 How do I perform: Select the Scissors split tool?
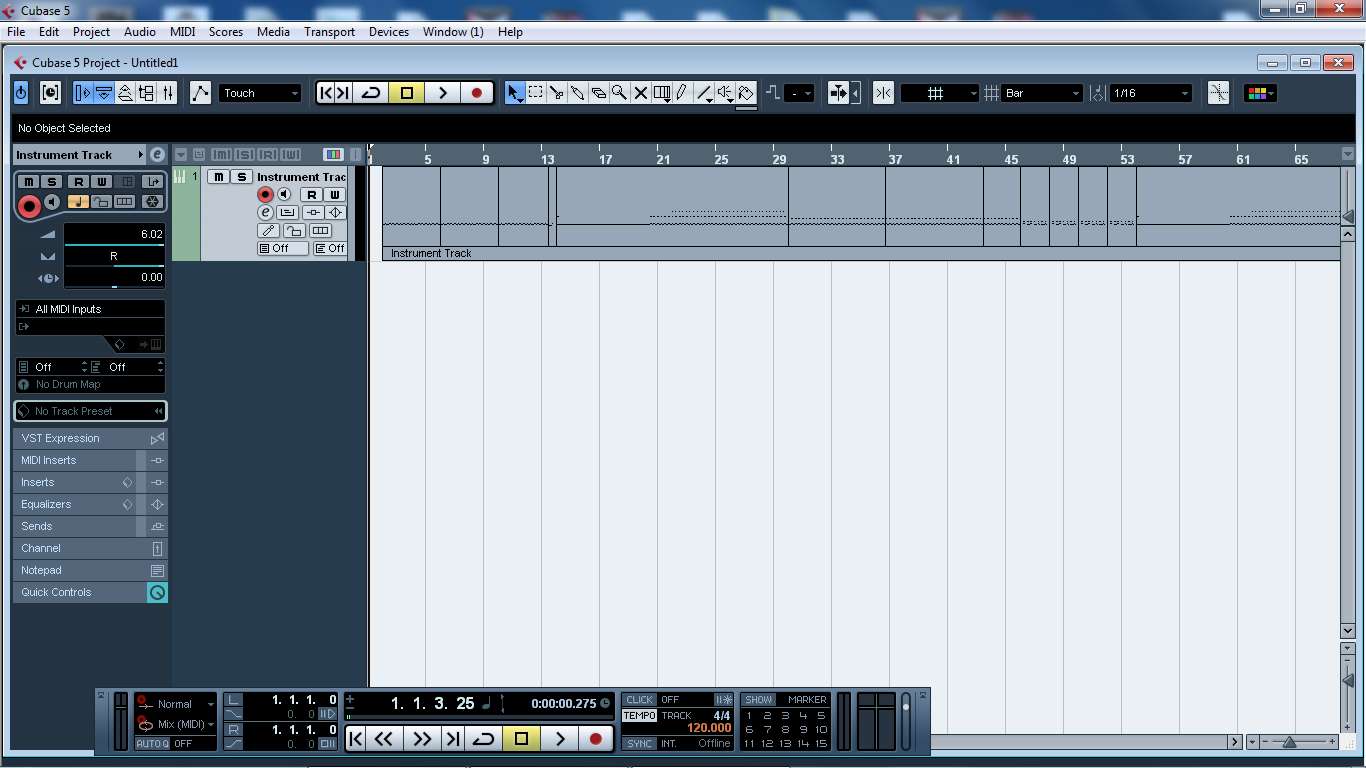click(557, 93)
